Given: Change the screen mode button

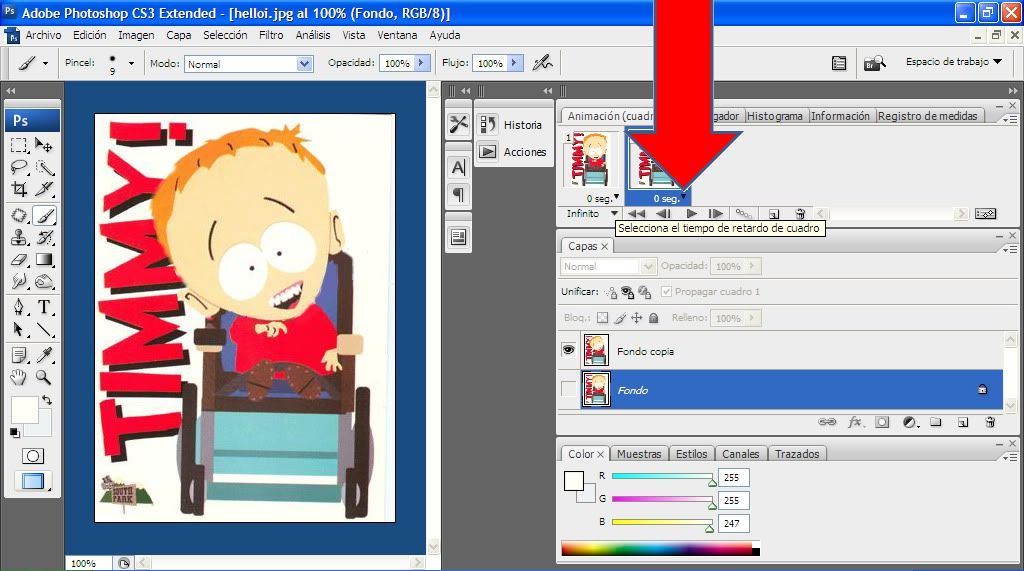Looking at the screenshot, I should point(33,481).
